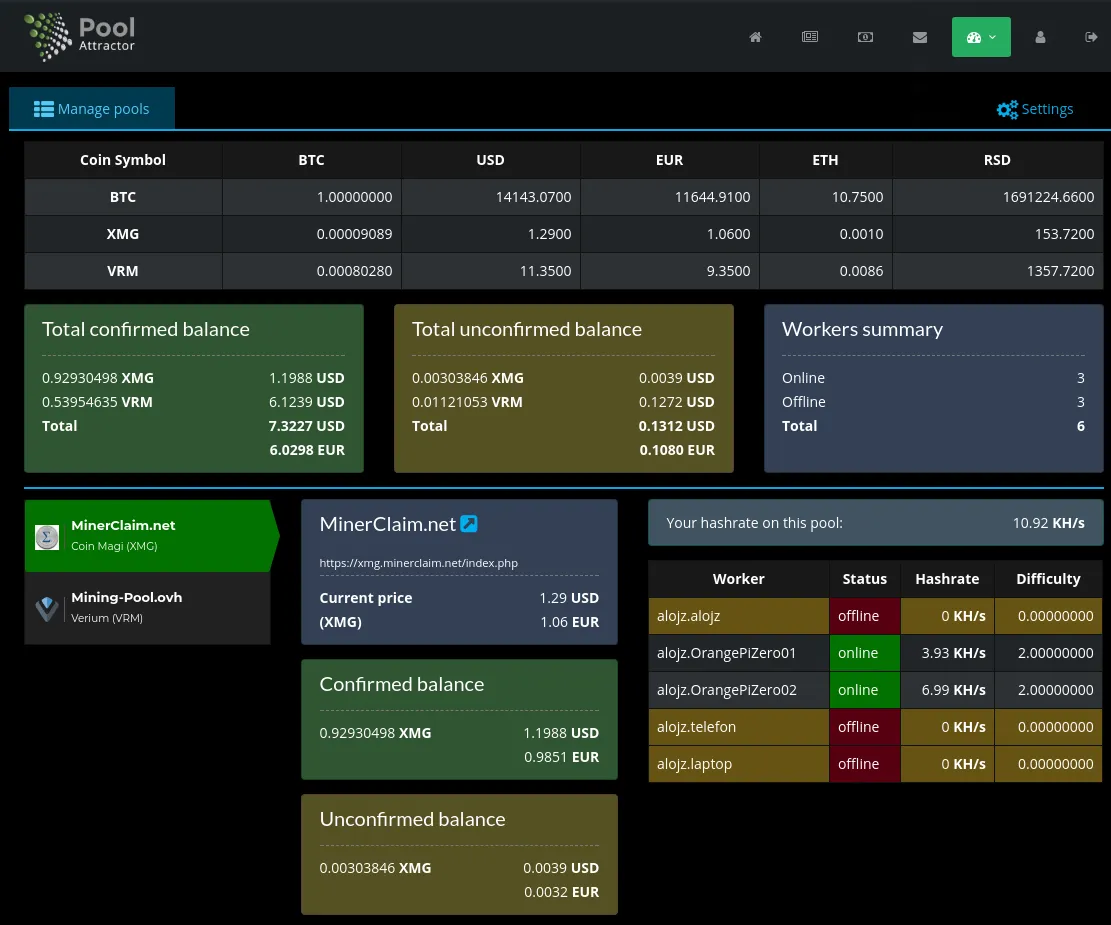The image size is (1111, 925).
Task: Click the XMG row label
Action: click(x=123, y=234)
